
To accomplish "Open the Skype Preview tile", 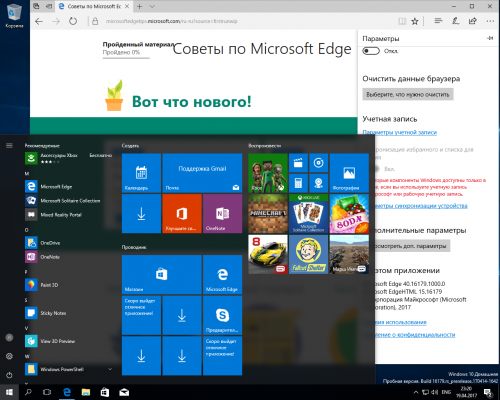I will click(222, 315).
